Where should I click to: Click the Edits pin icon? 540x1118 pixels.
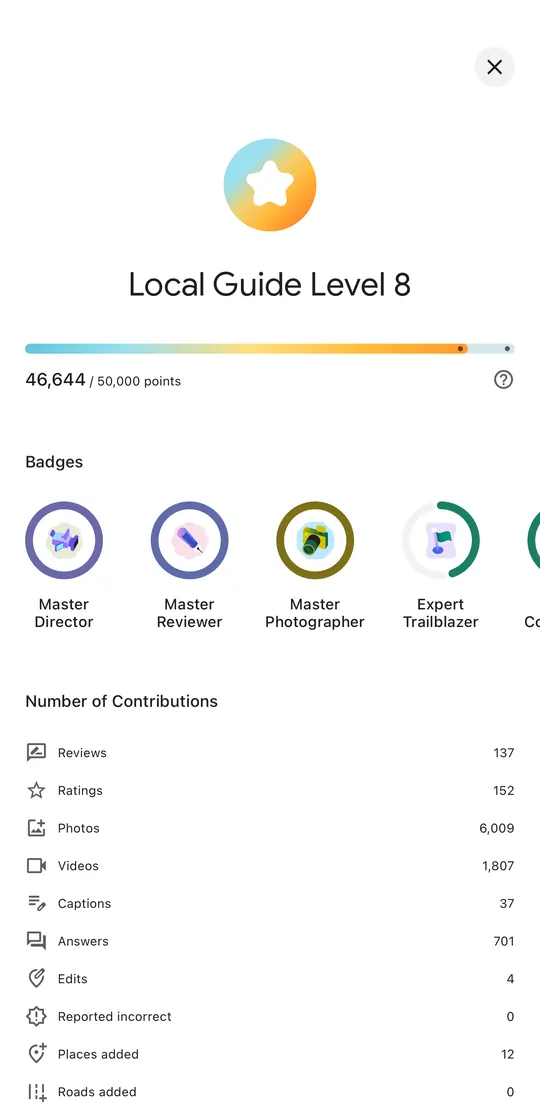(36, 979)
